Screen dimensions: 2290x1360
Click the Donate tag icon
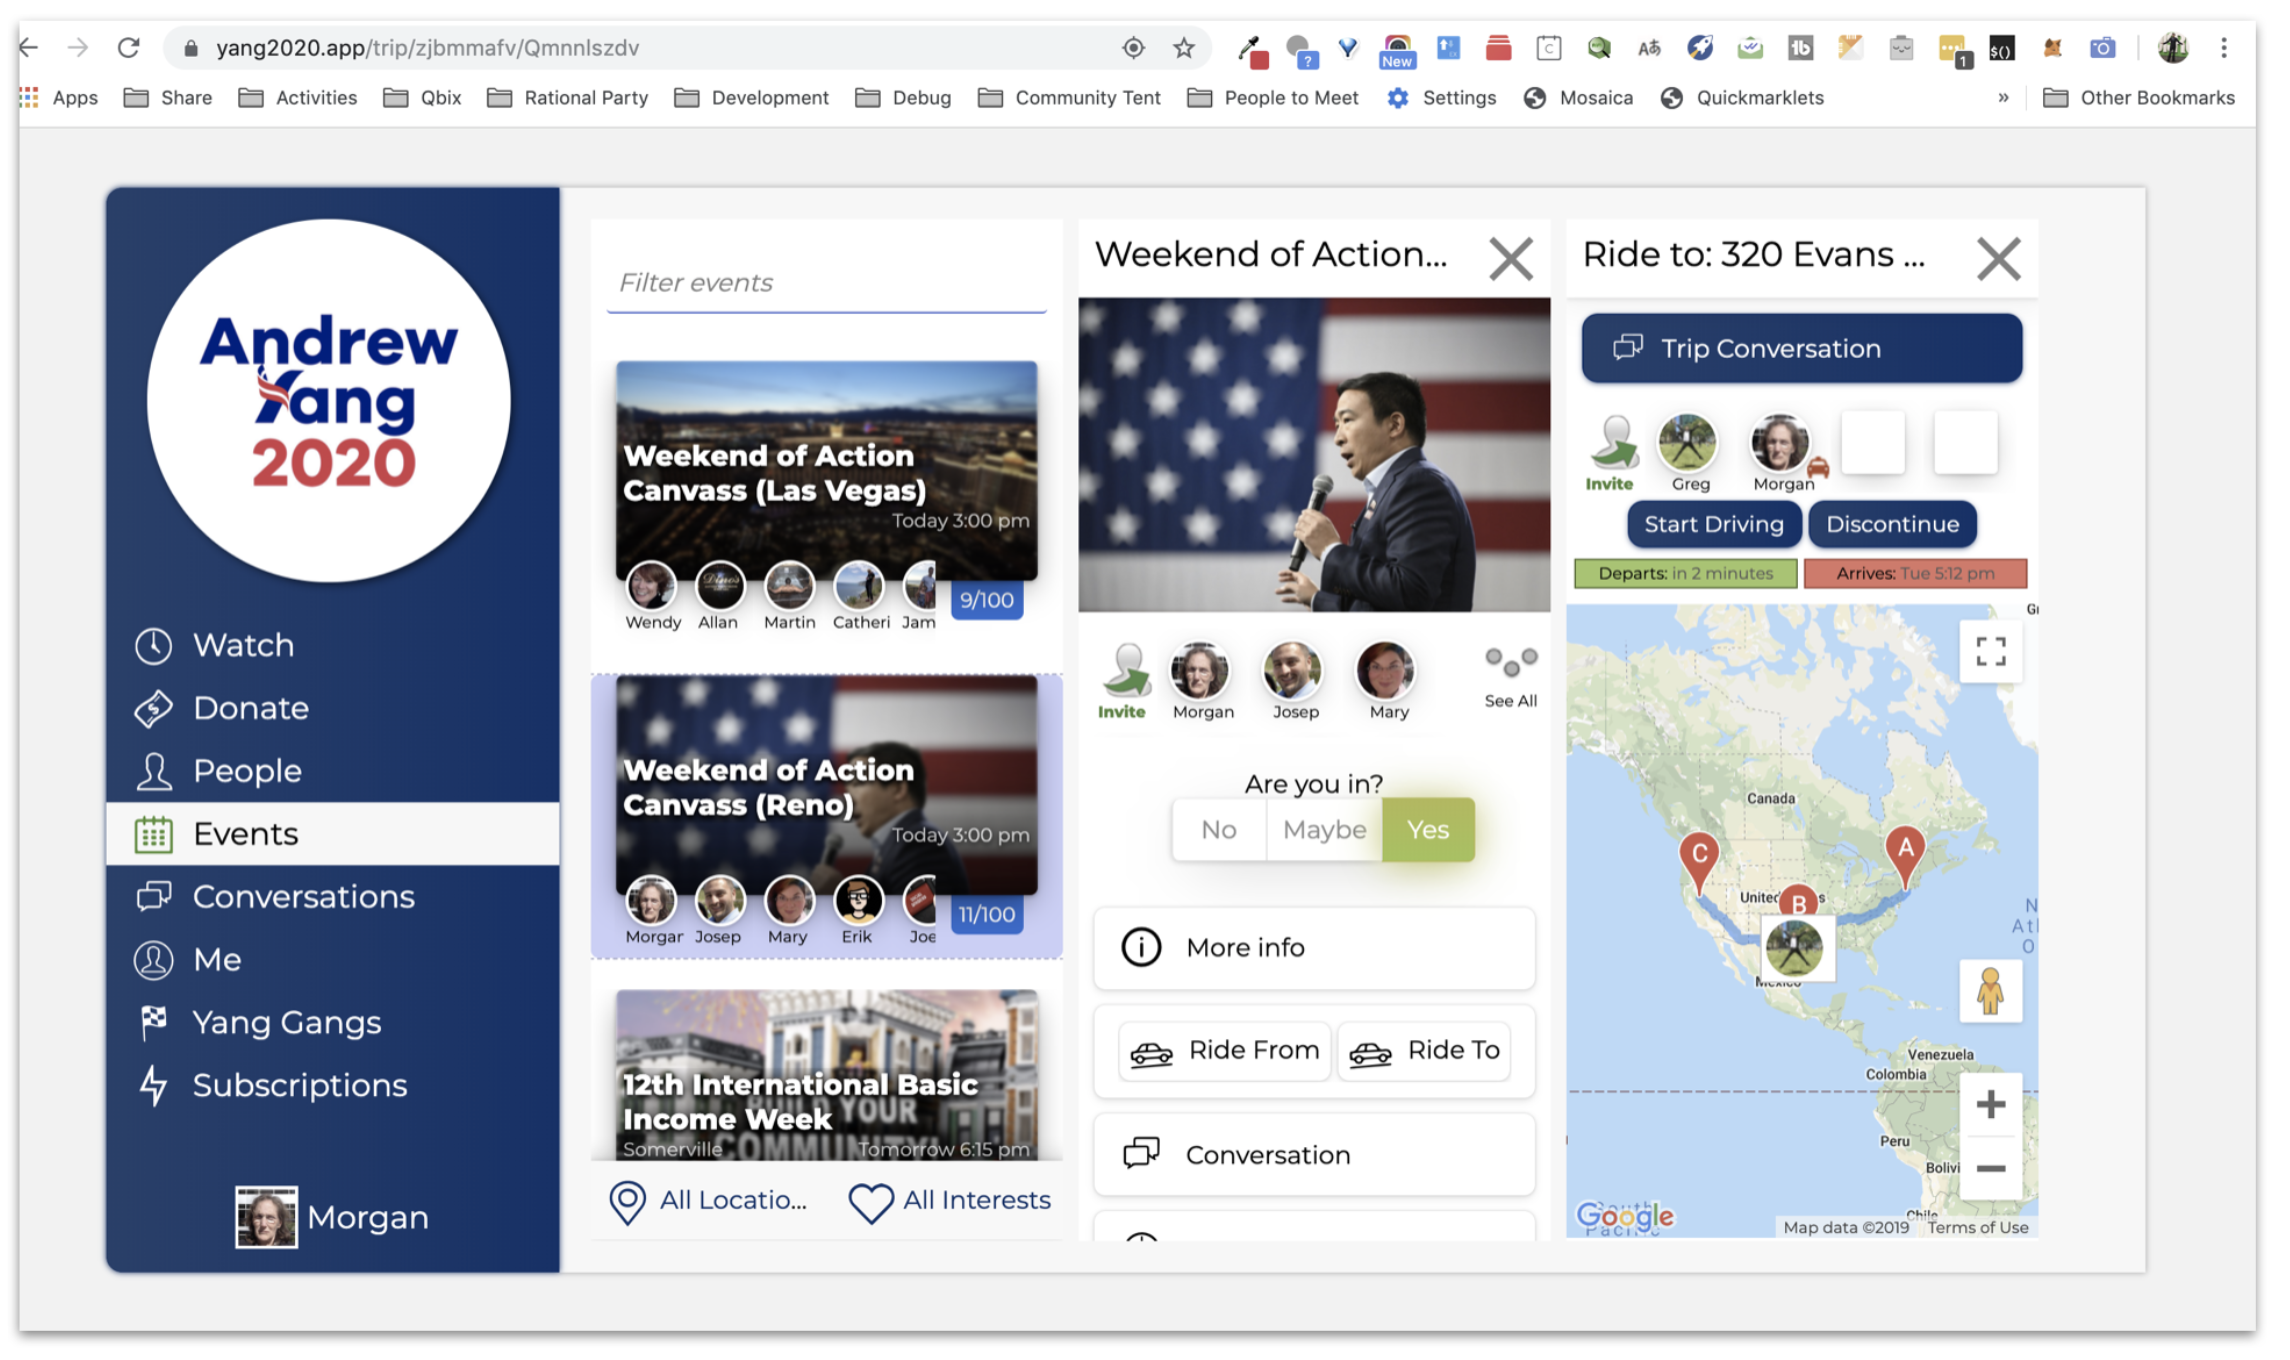(153, 709)
